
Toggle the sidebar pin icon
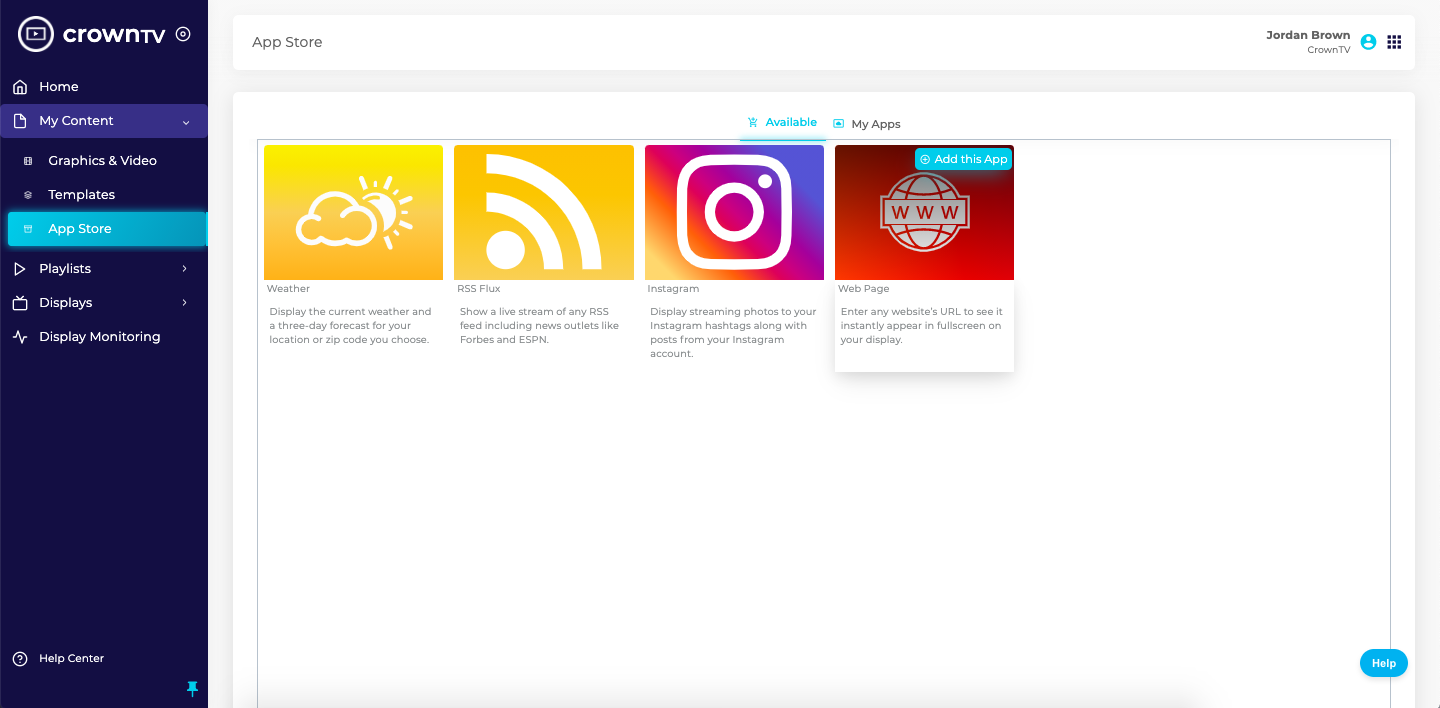click(x=193, y=689)
